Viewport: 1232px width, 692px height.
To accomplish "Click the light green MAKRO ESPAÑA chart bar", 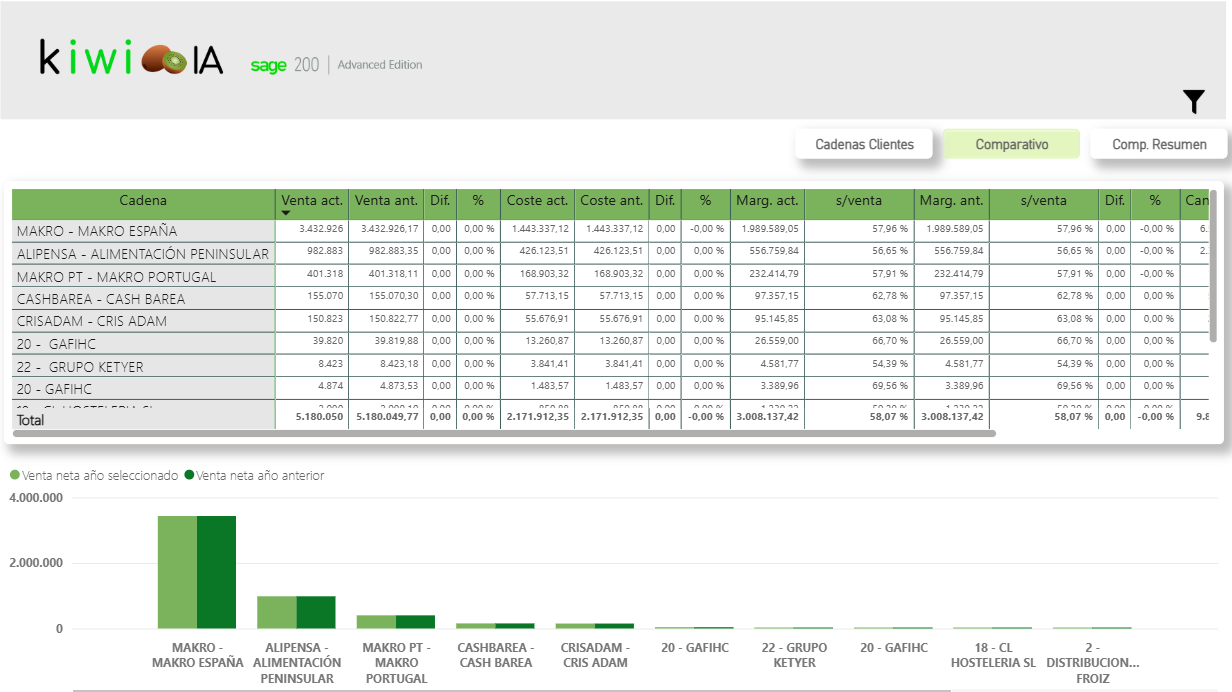I will tap(177, 572).
